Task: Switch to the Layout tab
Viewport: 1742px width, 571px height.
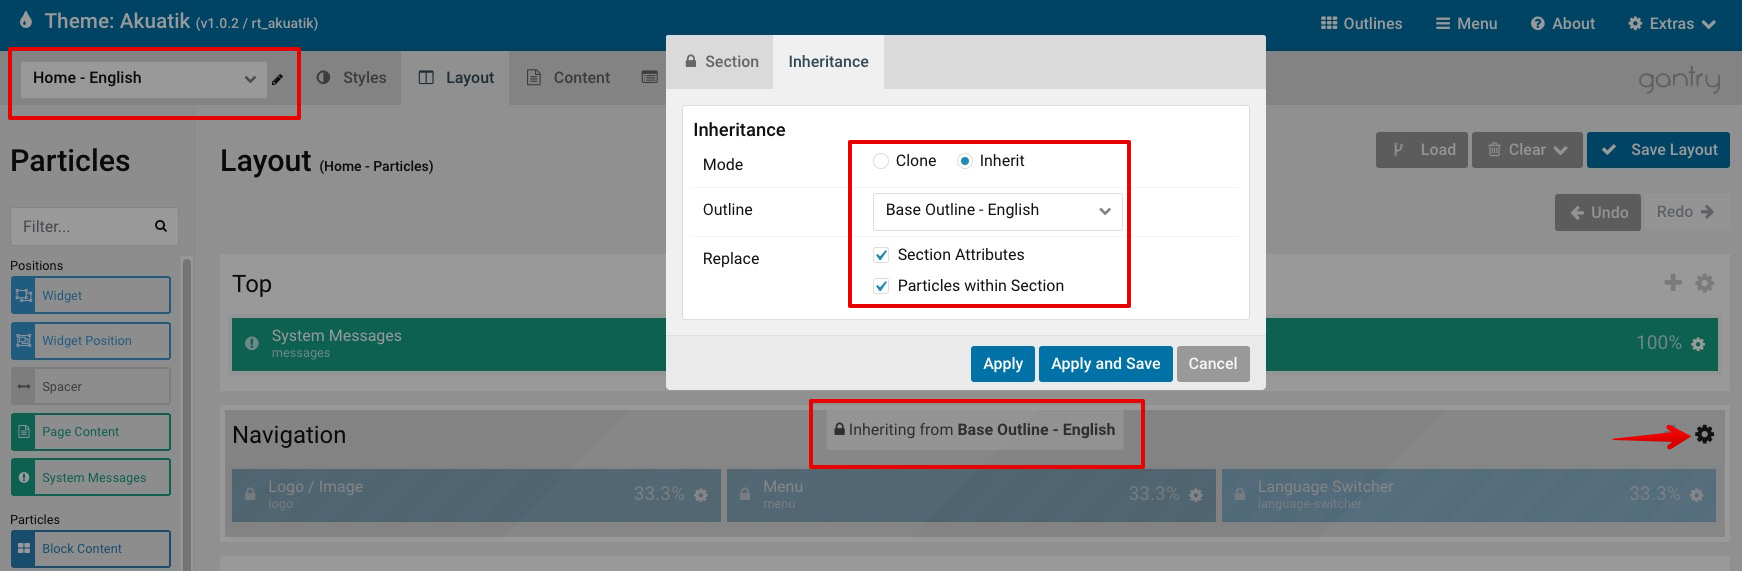Action: point(456,78)
